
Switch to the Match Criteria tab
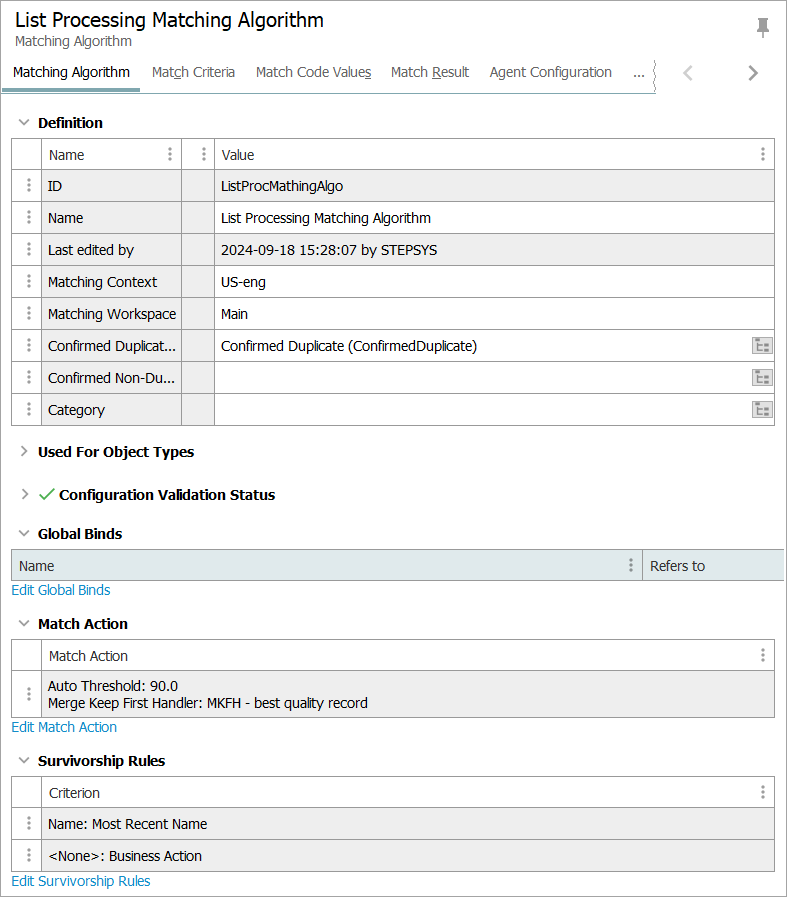pos(193,72)
